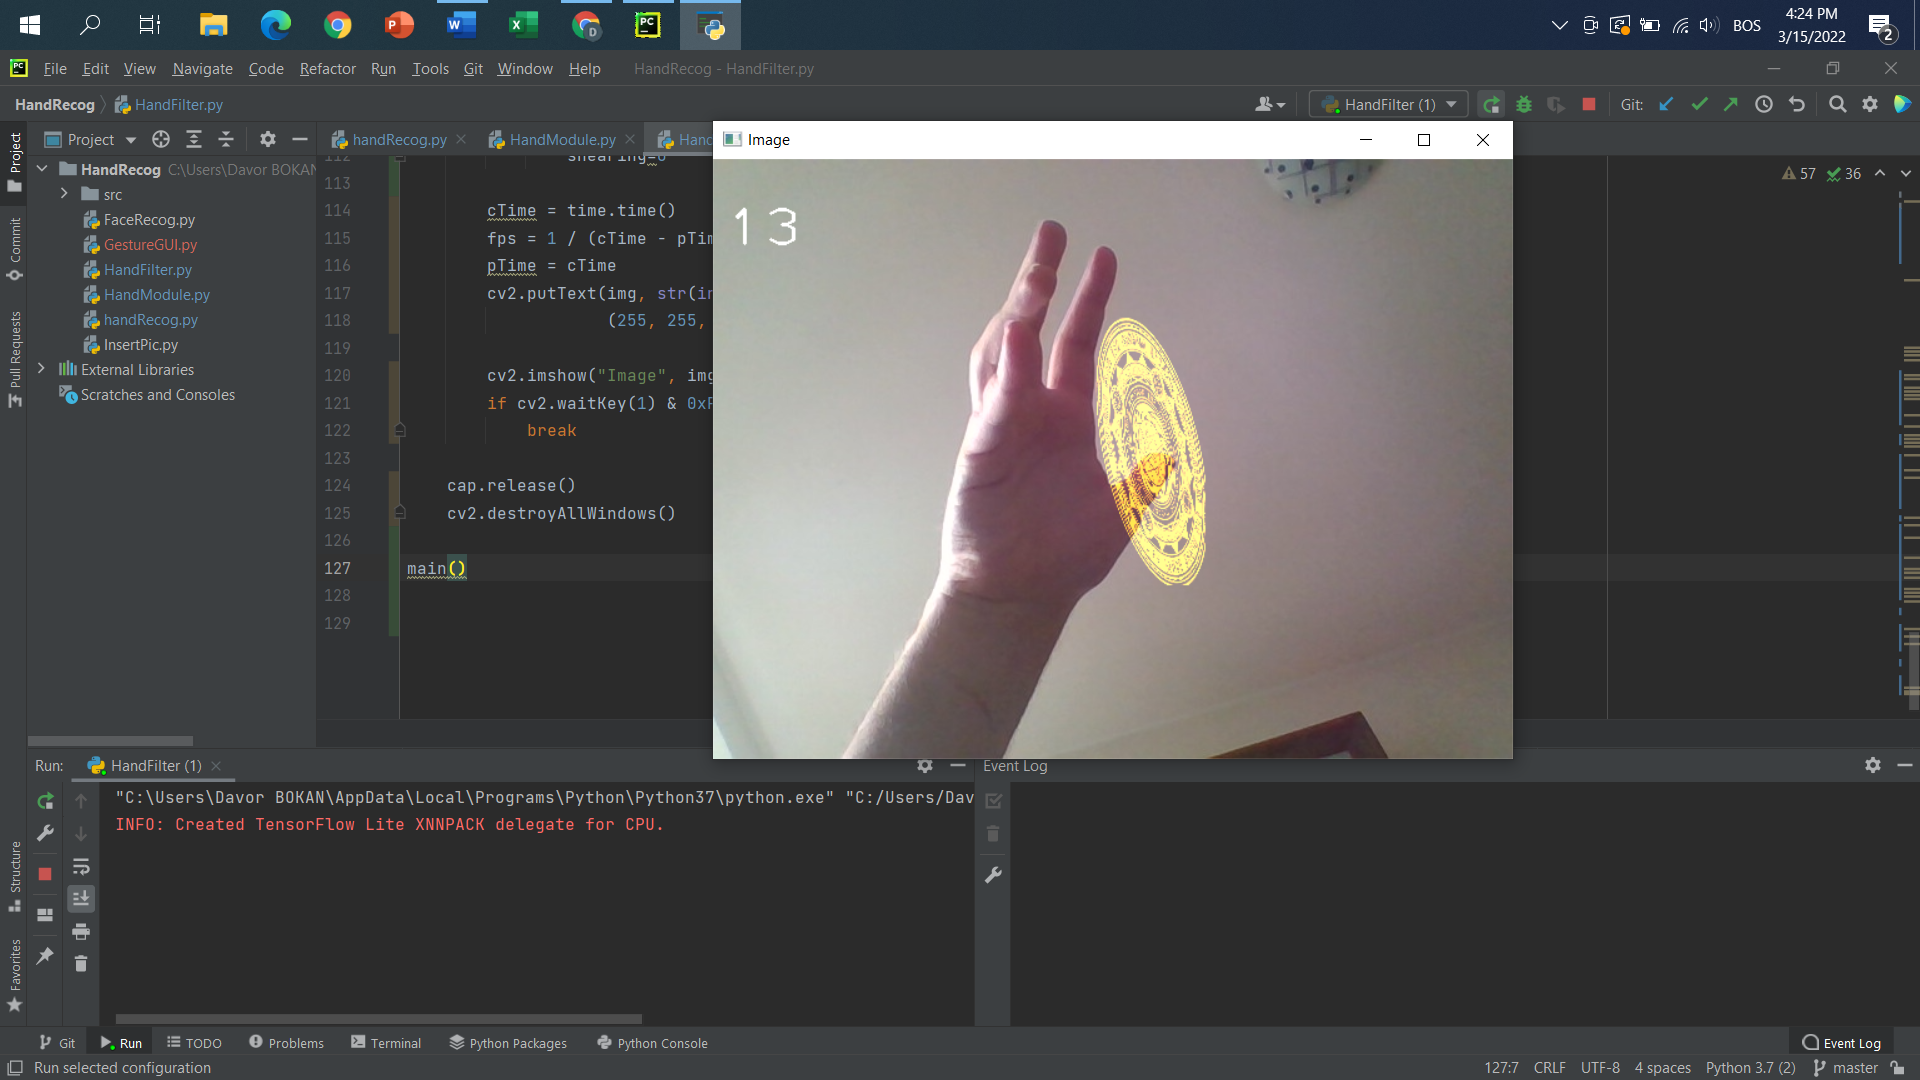Hide the Run panel with the minimize bar

click(x=957, y=766)
